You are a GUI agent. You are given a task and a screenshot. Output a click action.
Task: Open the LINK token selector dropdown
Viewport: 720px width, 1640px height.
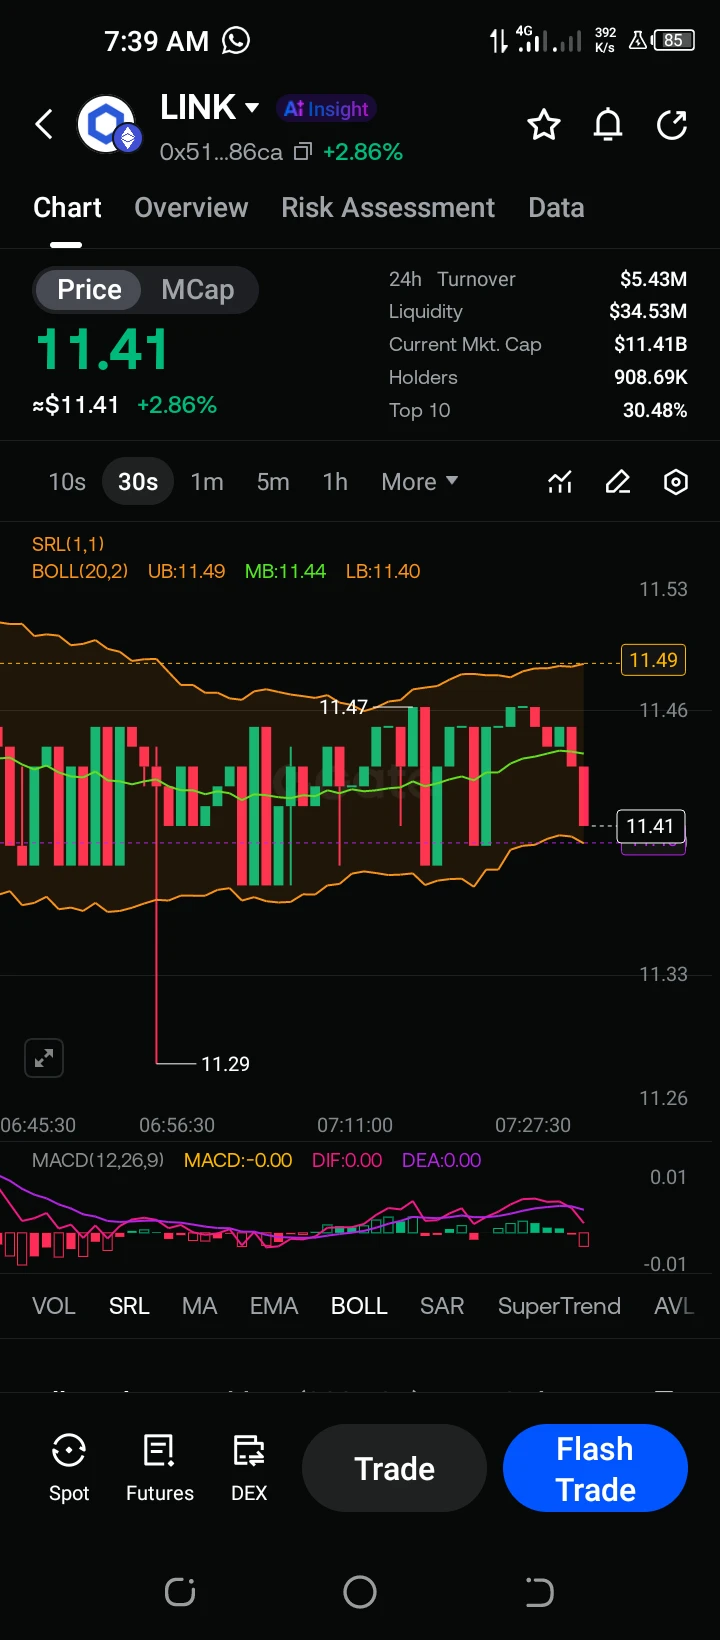click(x=252, y=107)
